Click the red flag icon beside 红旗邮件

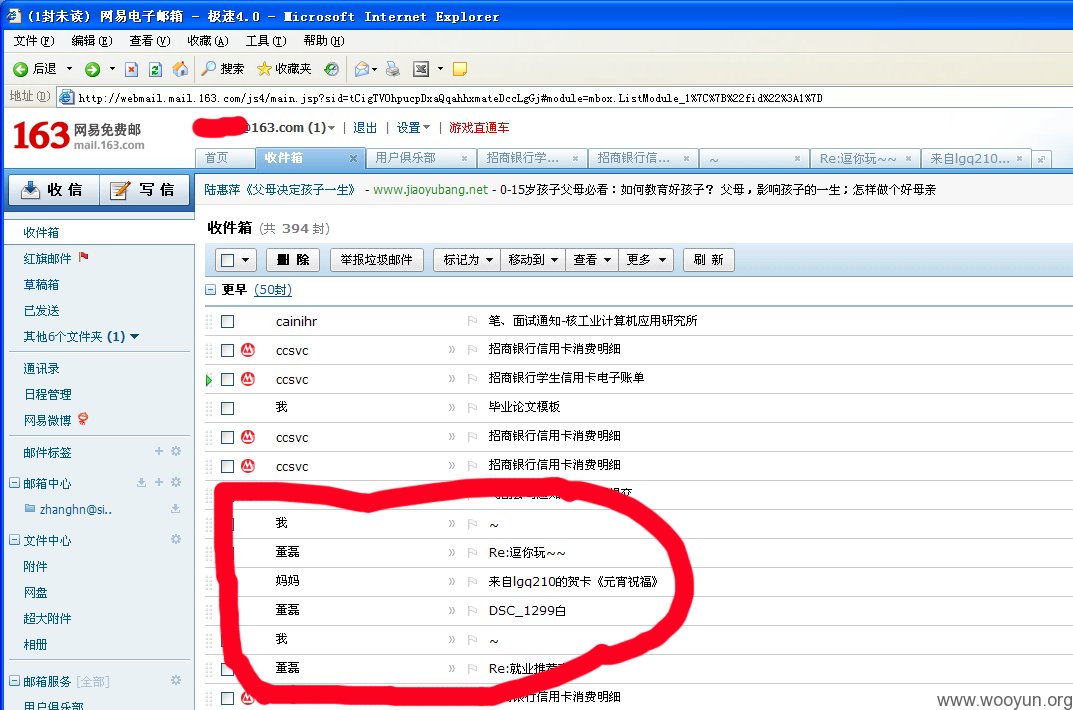[x=83, y=257]
